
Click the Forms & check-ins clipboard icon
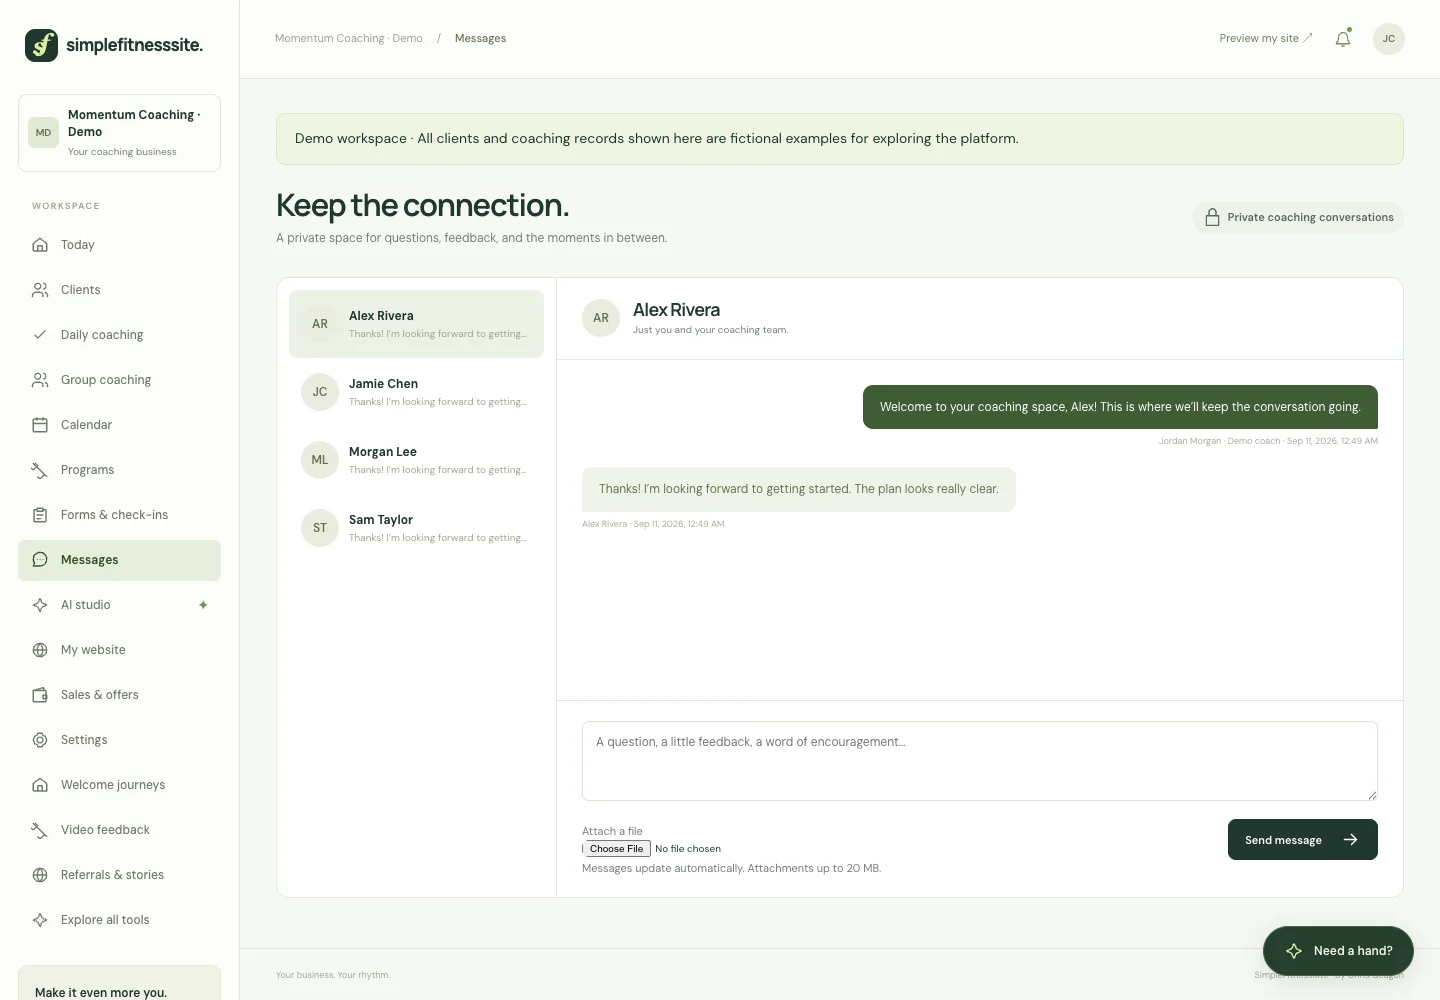[40, 515]
